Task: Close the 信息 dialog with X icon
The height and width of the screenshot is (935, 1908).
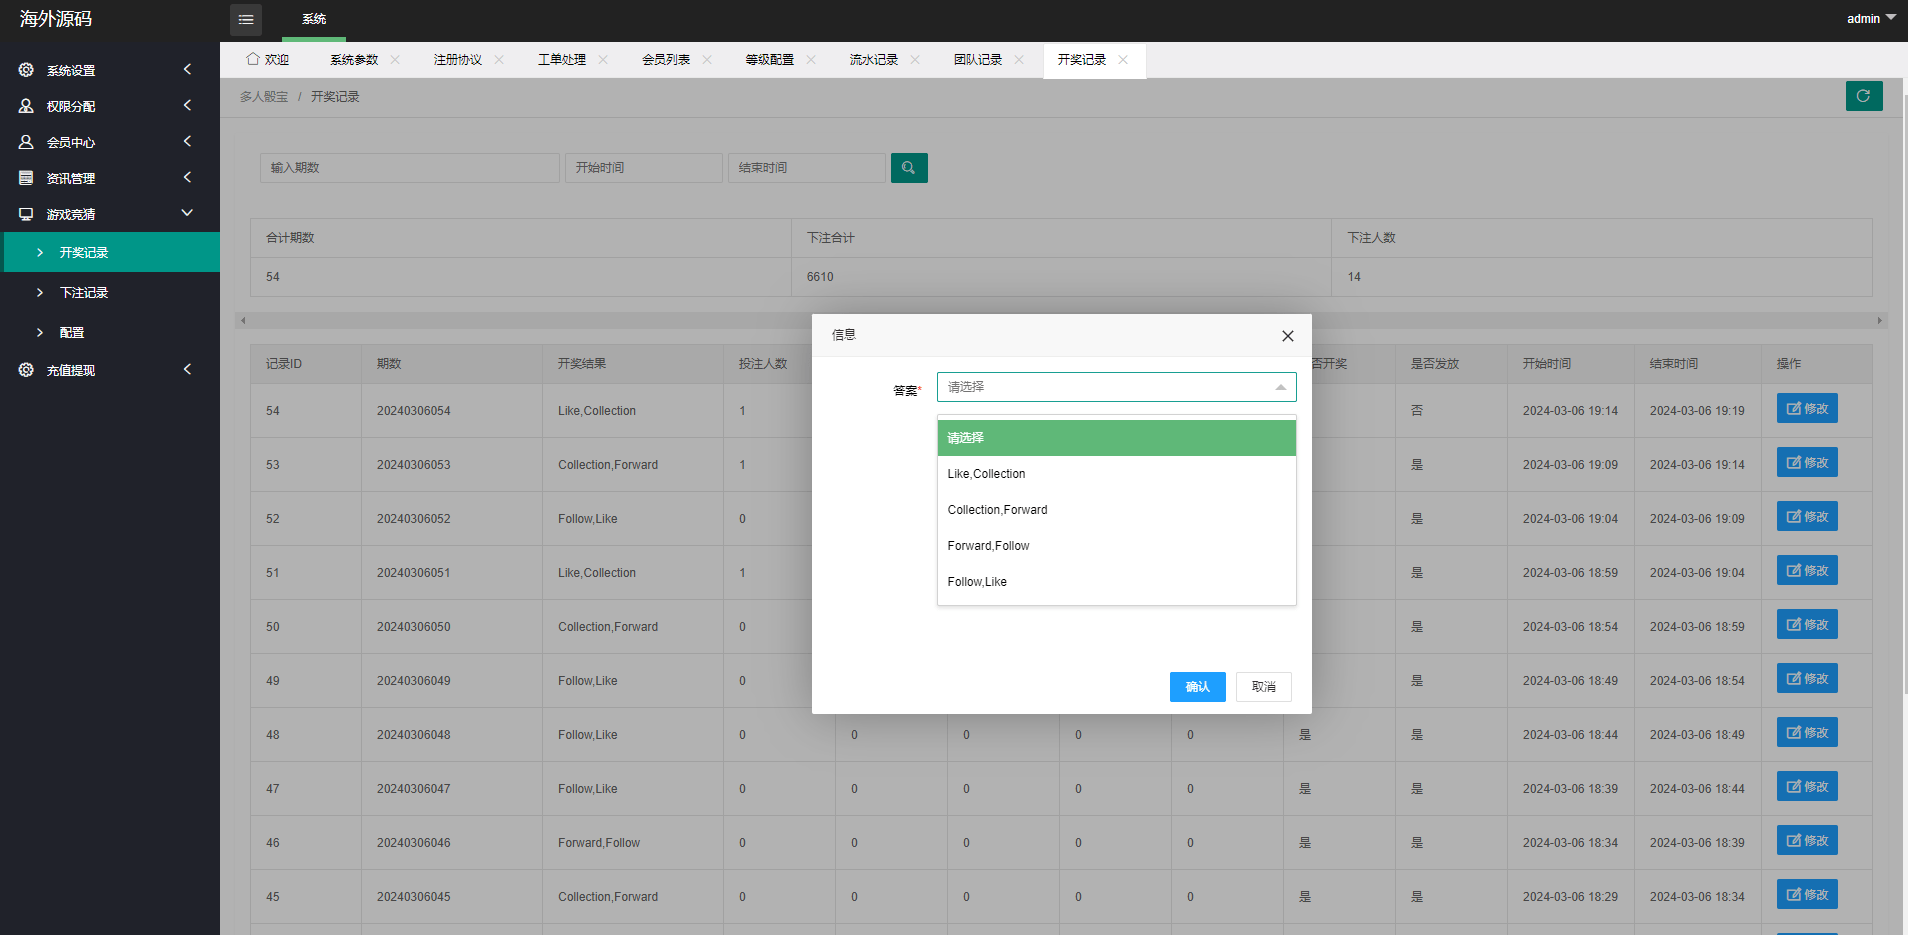Action: tap(1287, 336)
